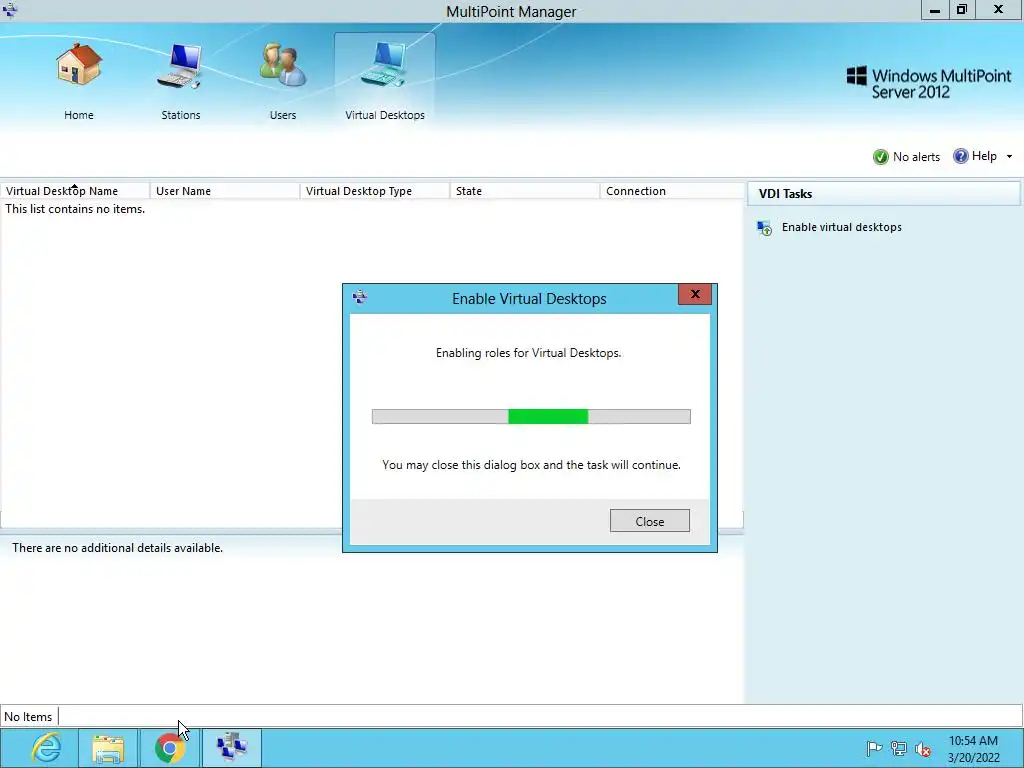
Task: Click the network tray icon
Action: click(899, 748)
